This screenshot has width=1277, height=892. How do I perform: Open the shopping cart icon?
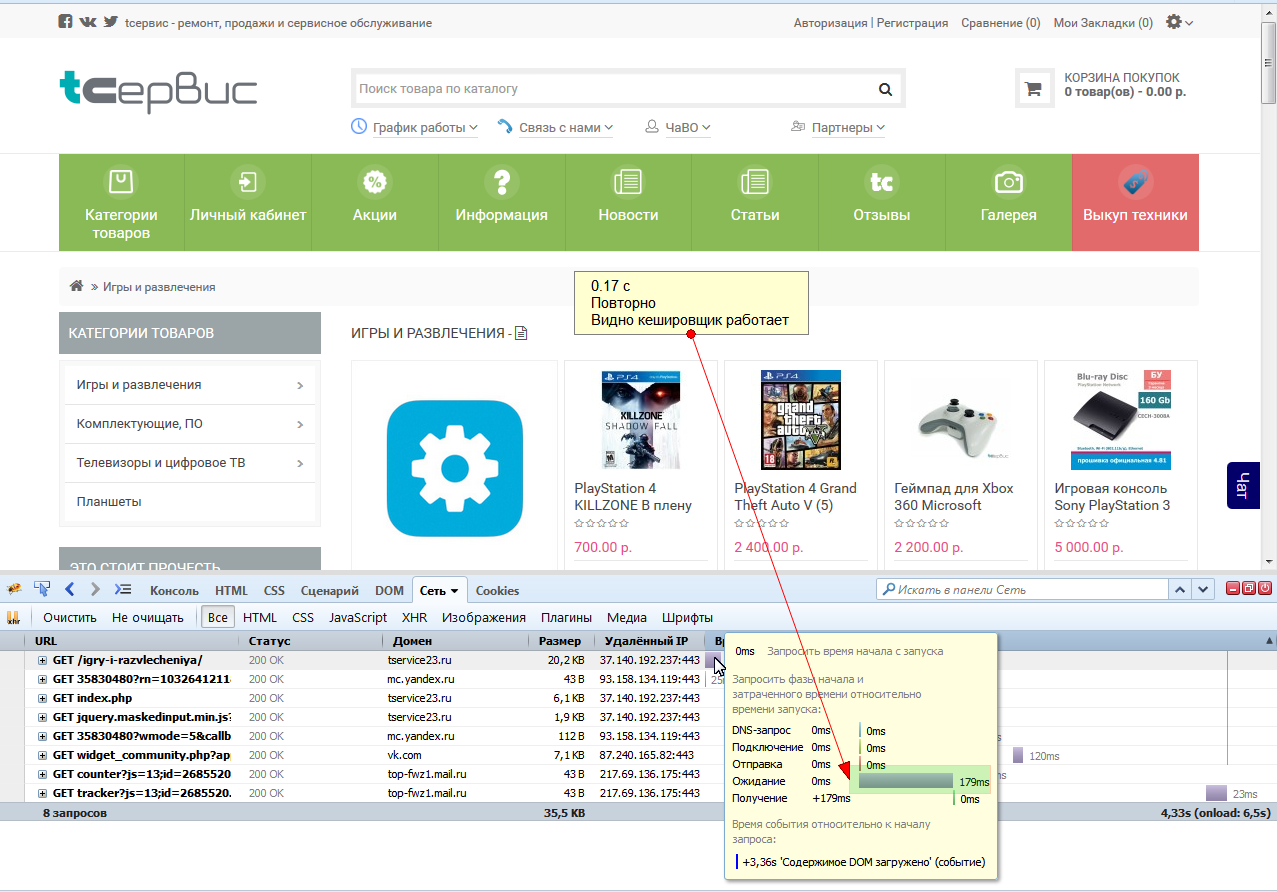pos(1033,88)
